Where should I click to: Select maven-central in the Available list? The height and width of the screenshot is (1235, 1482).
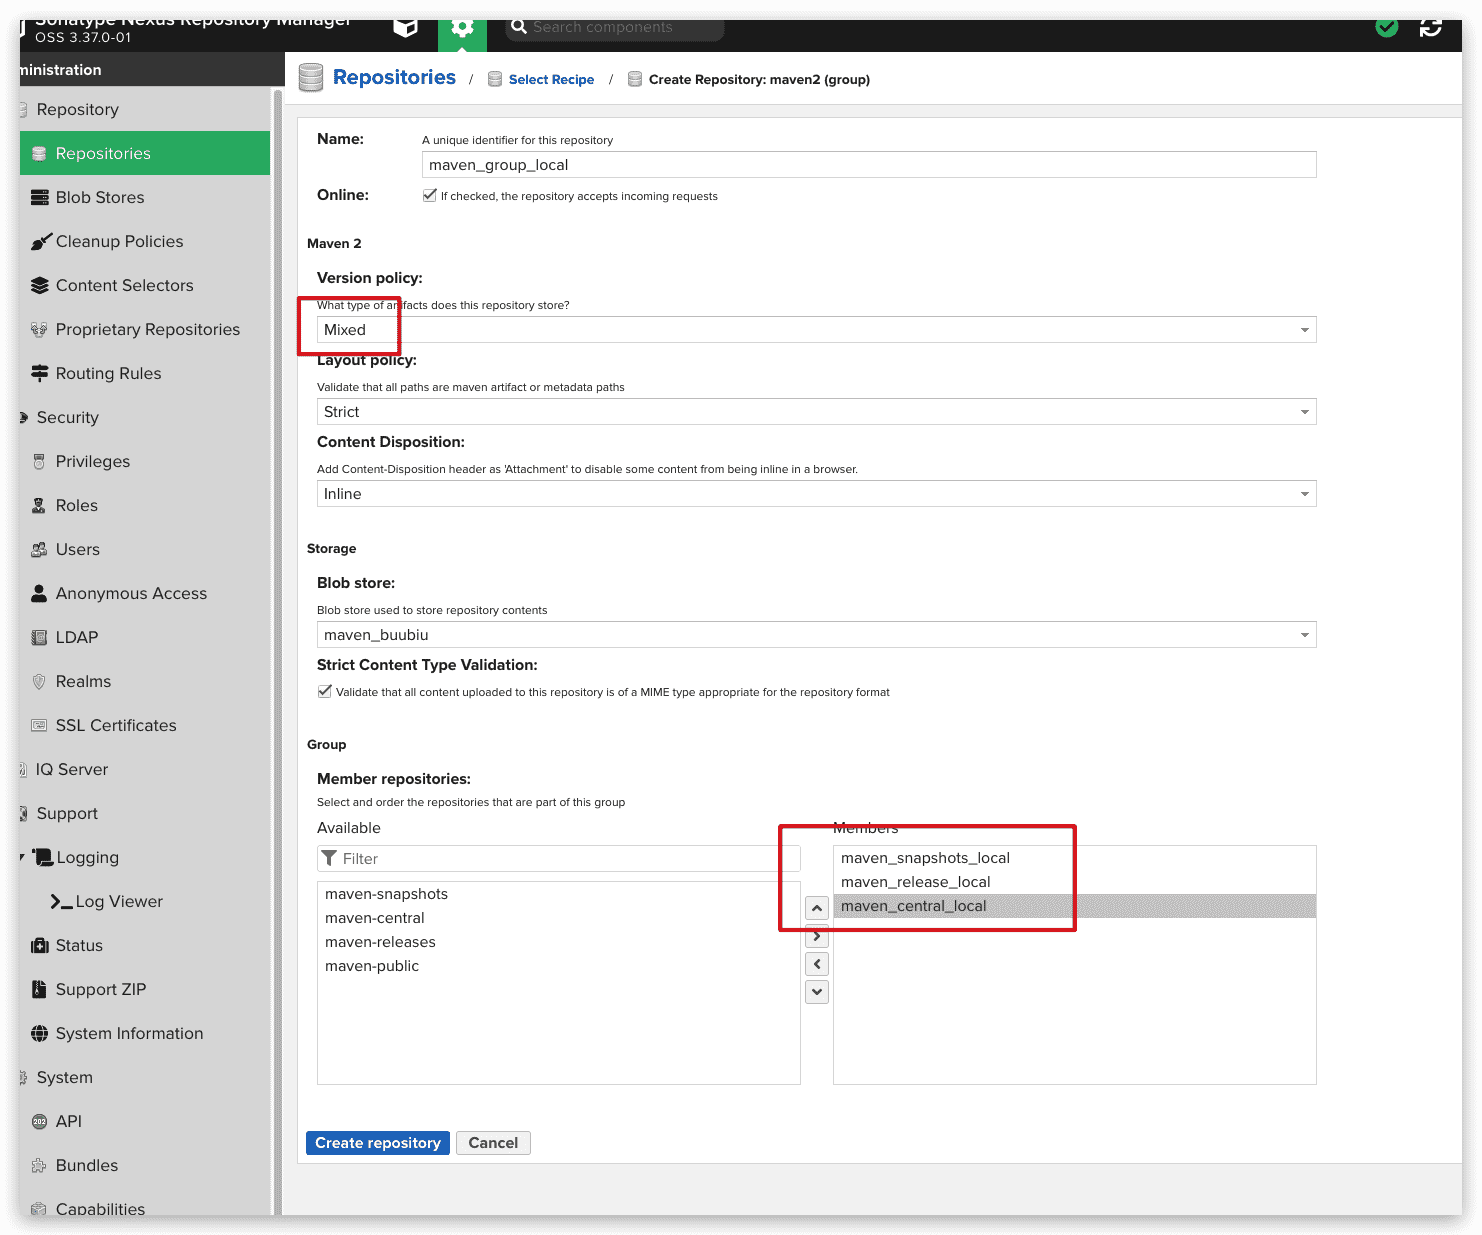coord(375,918)
